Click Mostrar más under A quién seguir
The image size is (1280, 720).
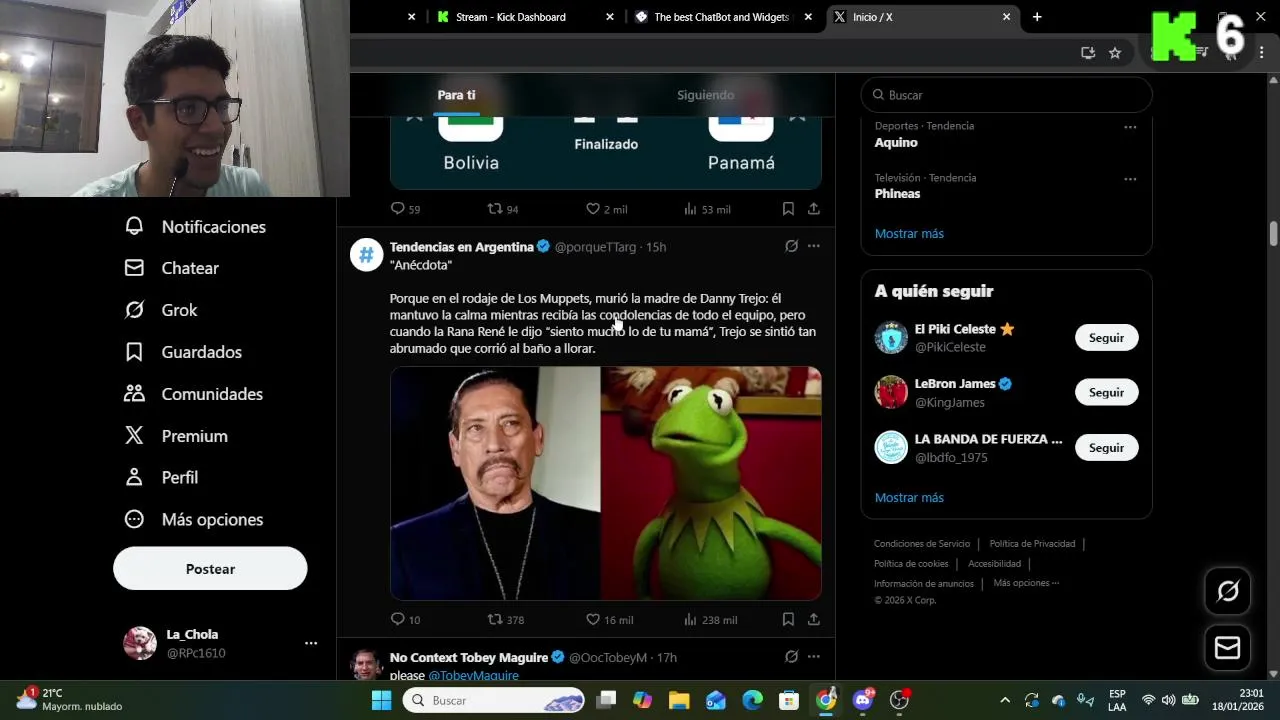[x=909, y=498]
